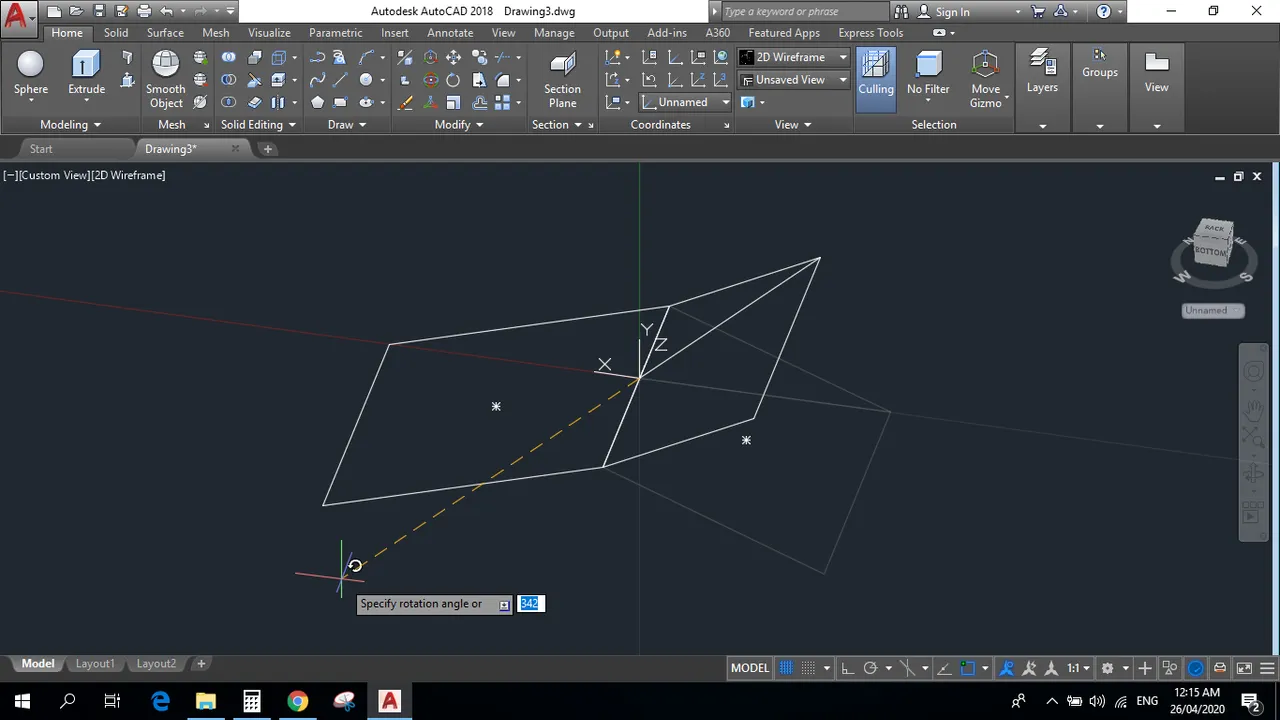Click the AutoCAD application menu logo

tap(17, 15)
